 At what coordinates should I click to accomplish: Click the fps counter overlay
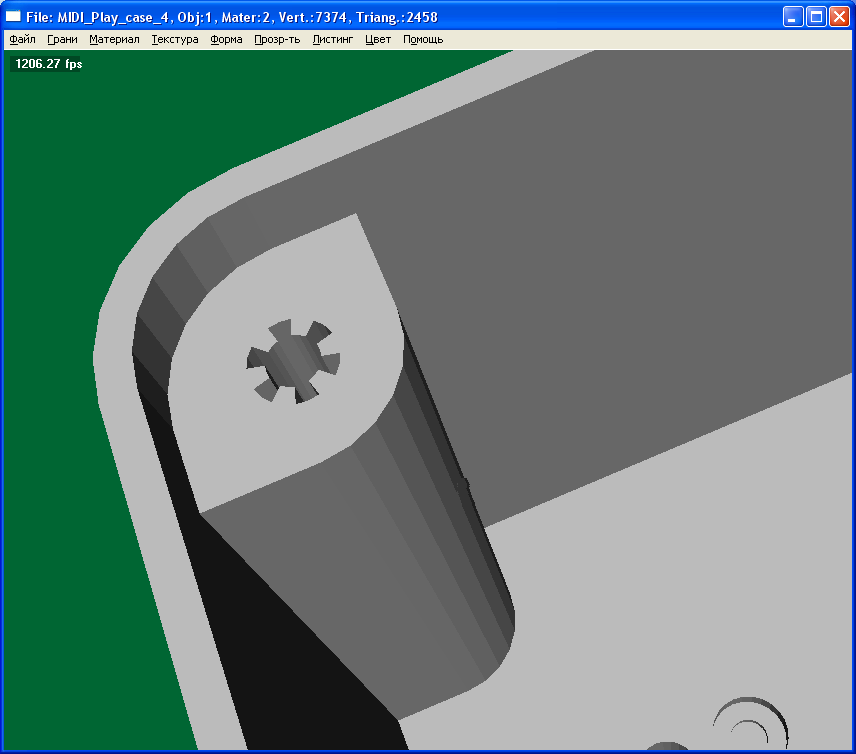coord(48,64)
